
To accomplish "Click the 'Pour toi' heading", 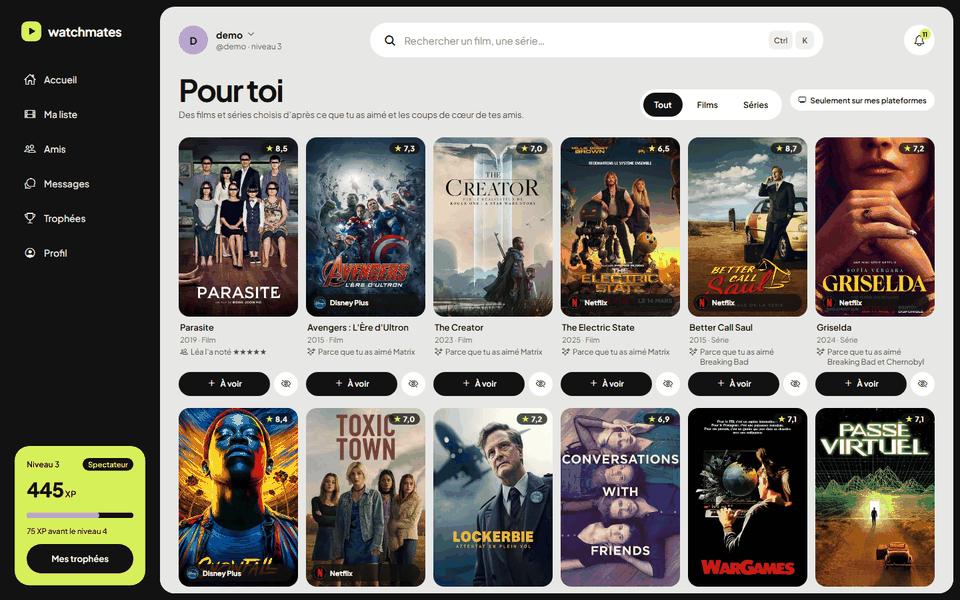I will point(231,91).
